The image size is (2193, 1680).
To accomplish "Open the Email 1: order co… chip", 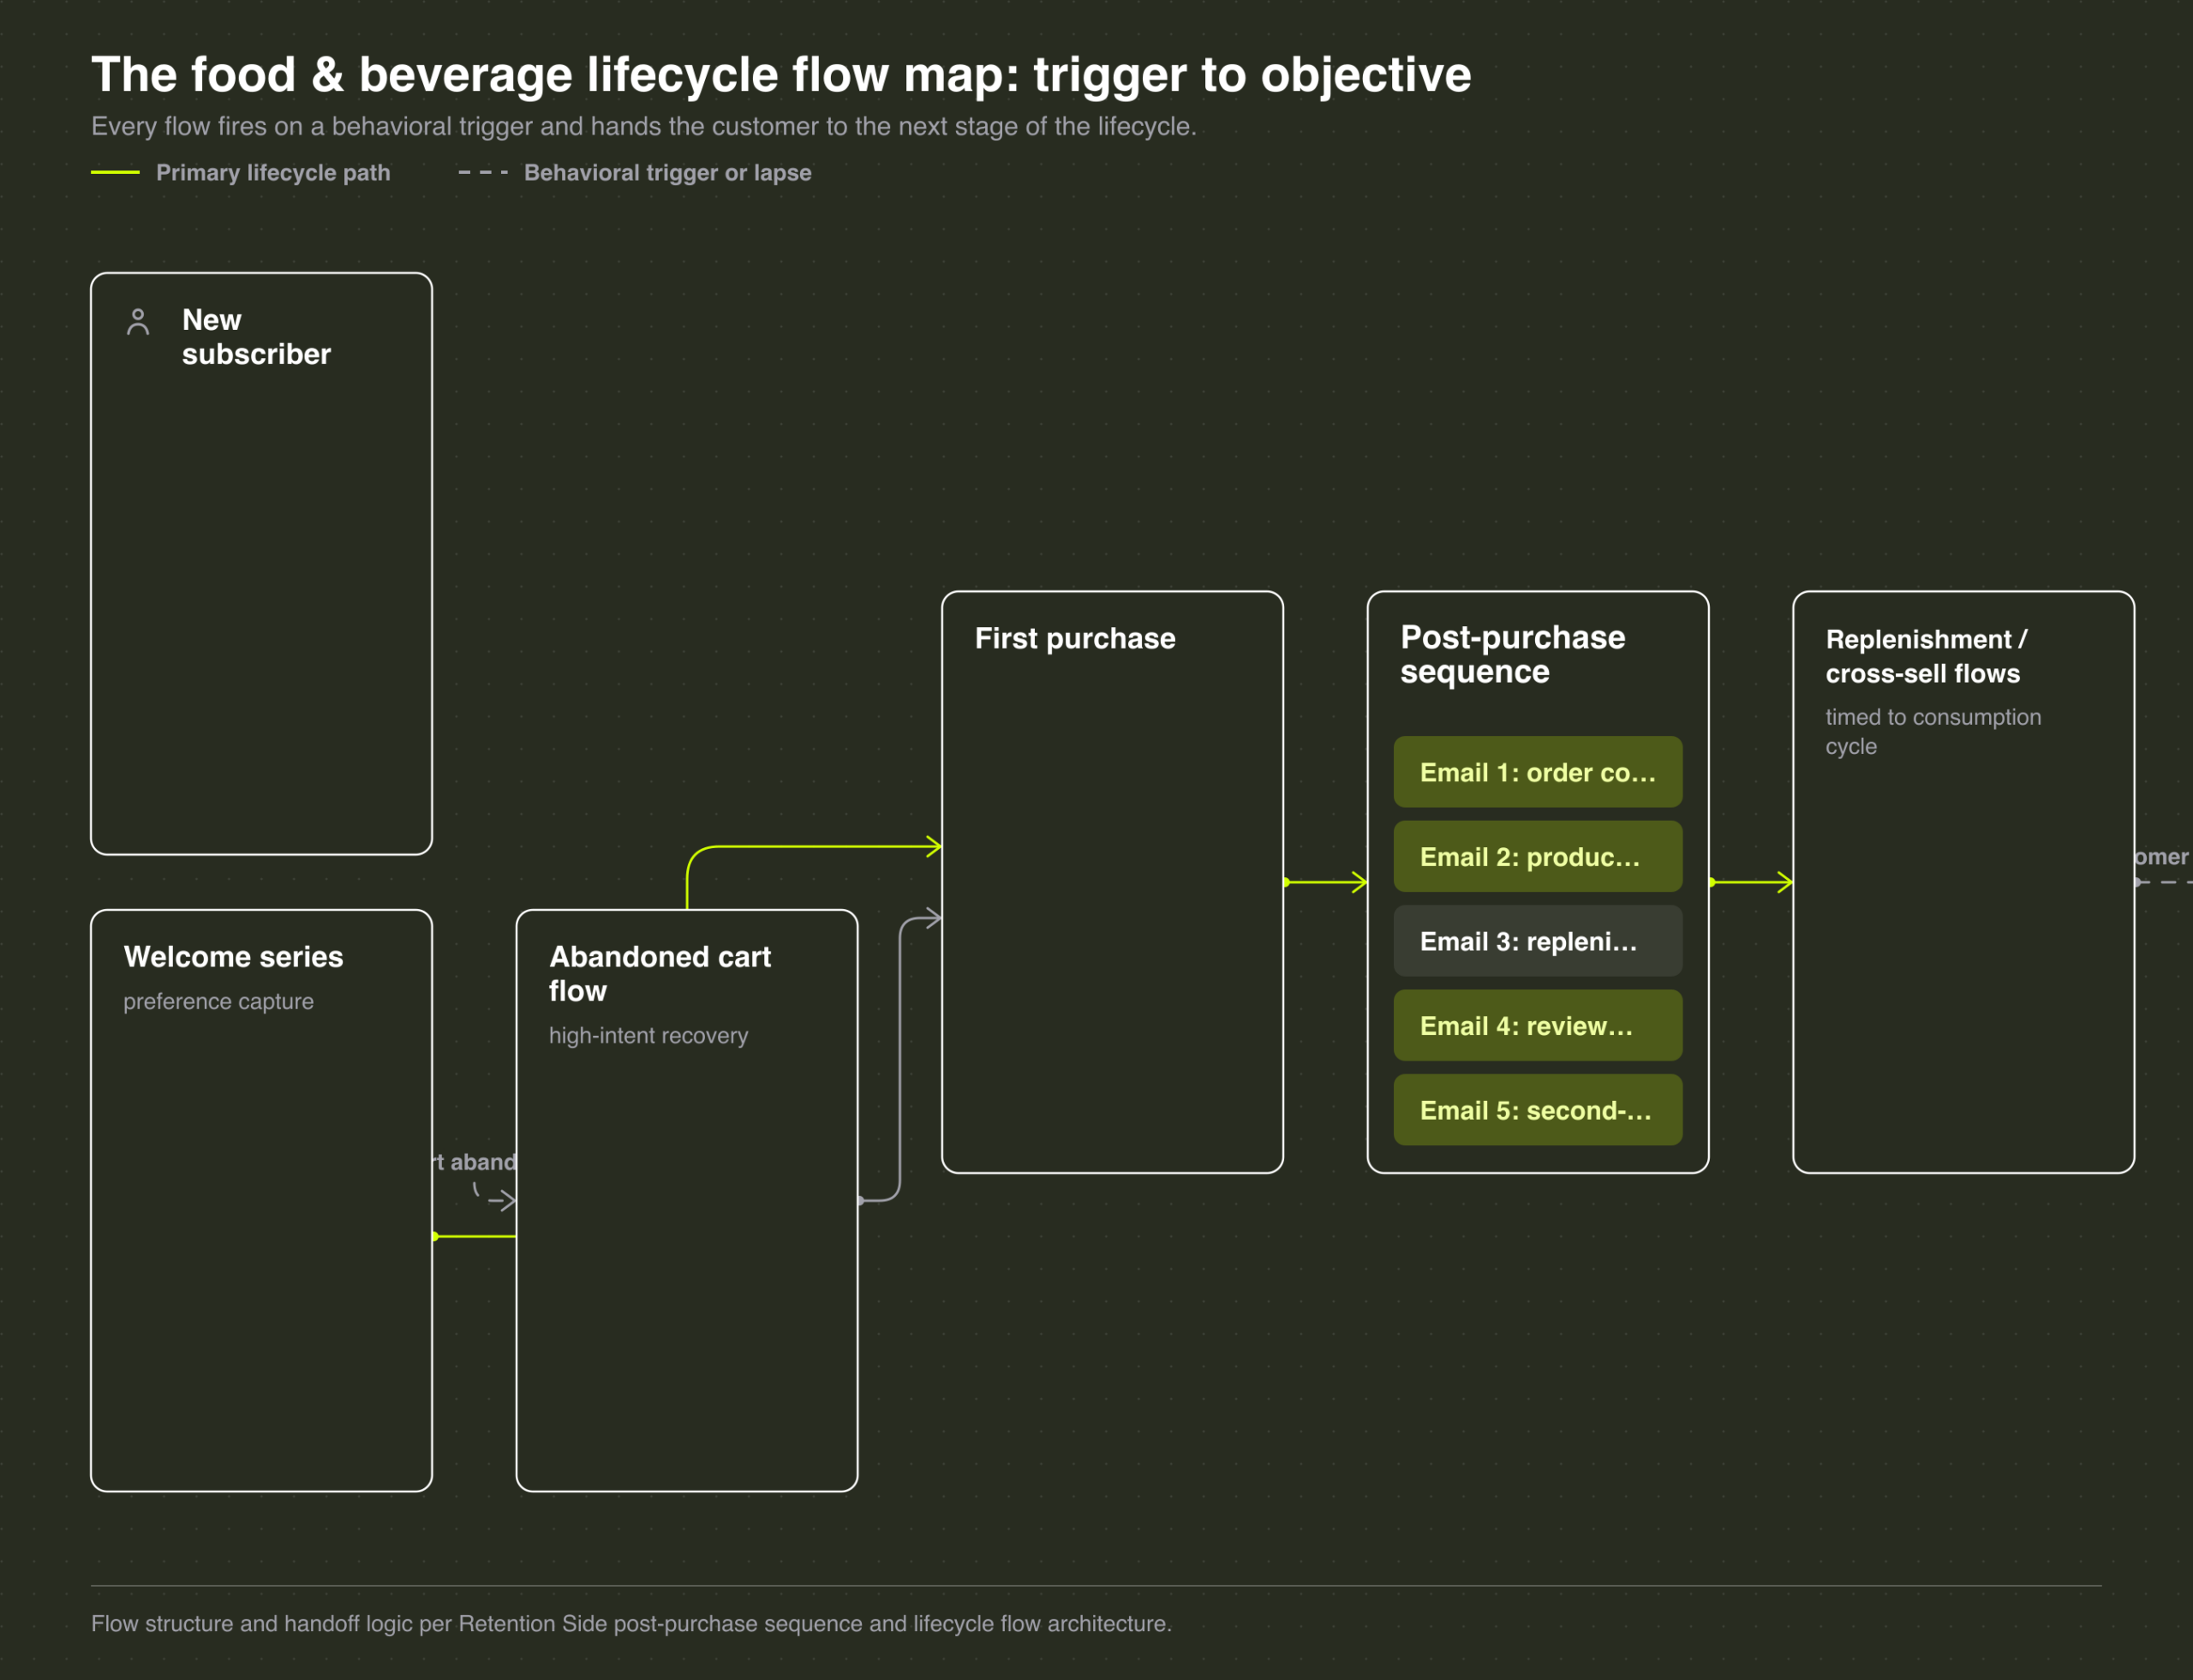I will pyautogui.click(x=1538, y=772).
